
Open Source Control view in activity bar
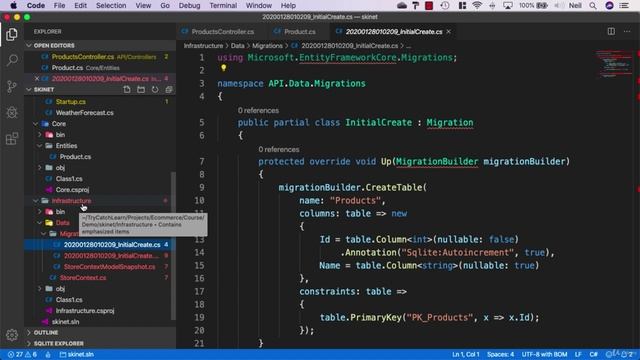(x=12, y=87)
